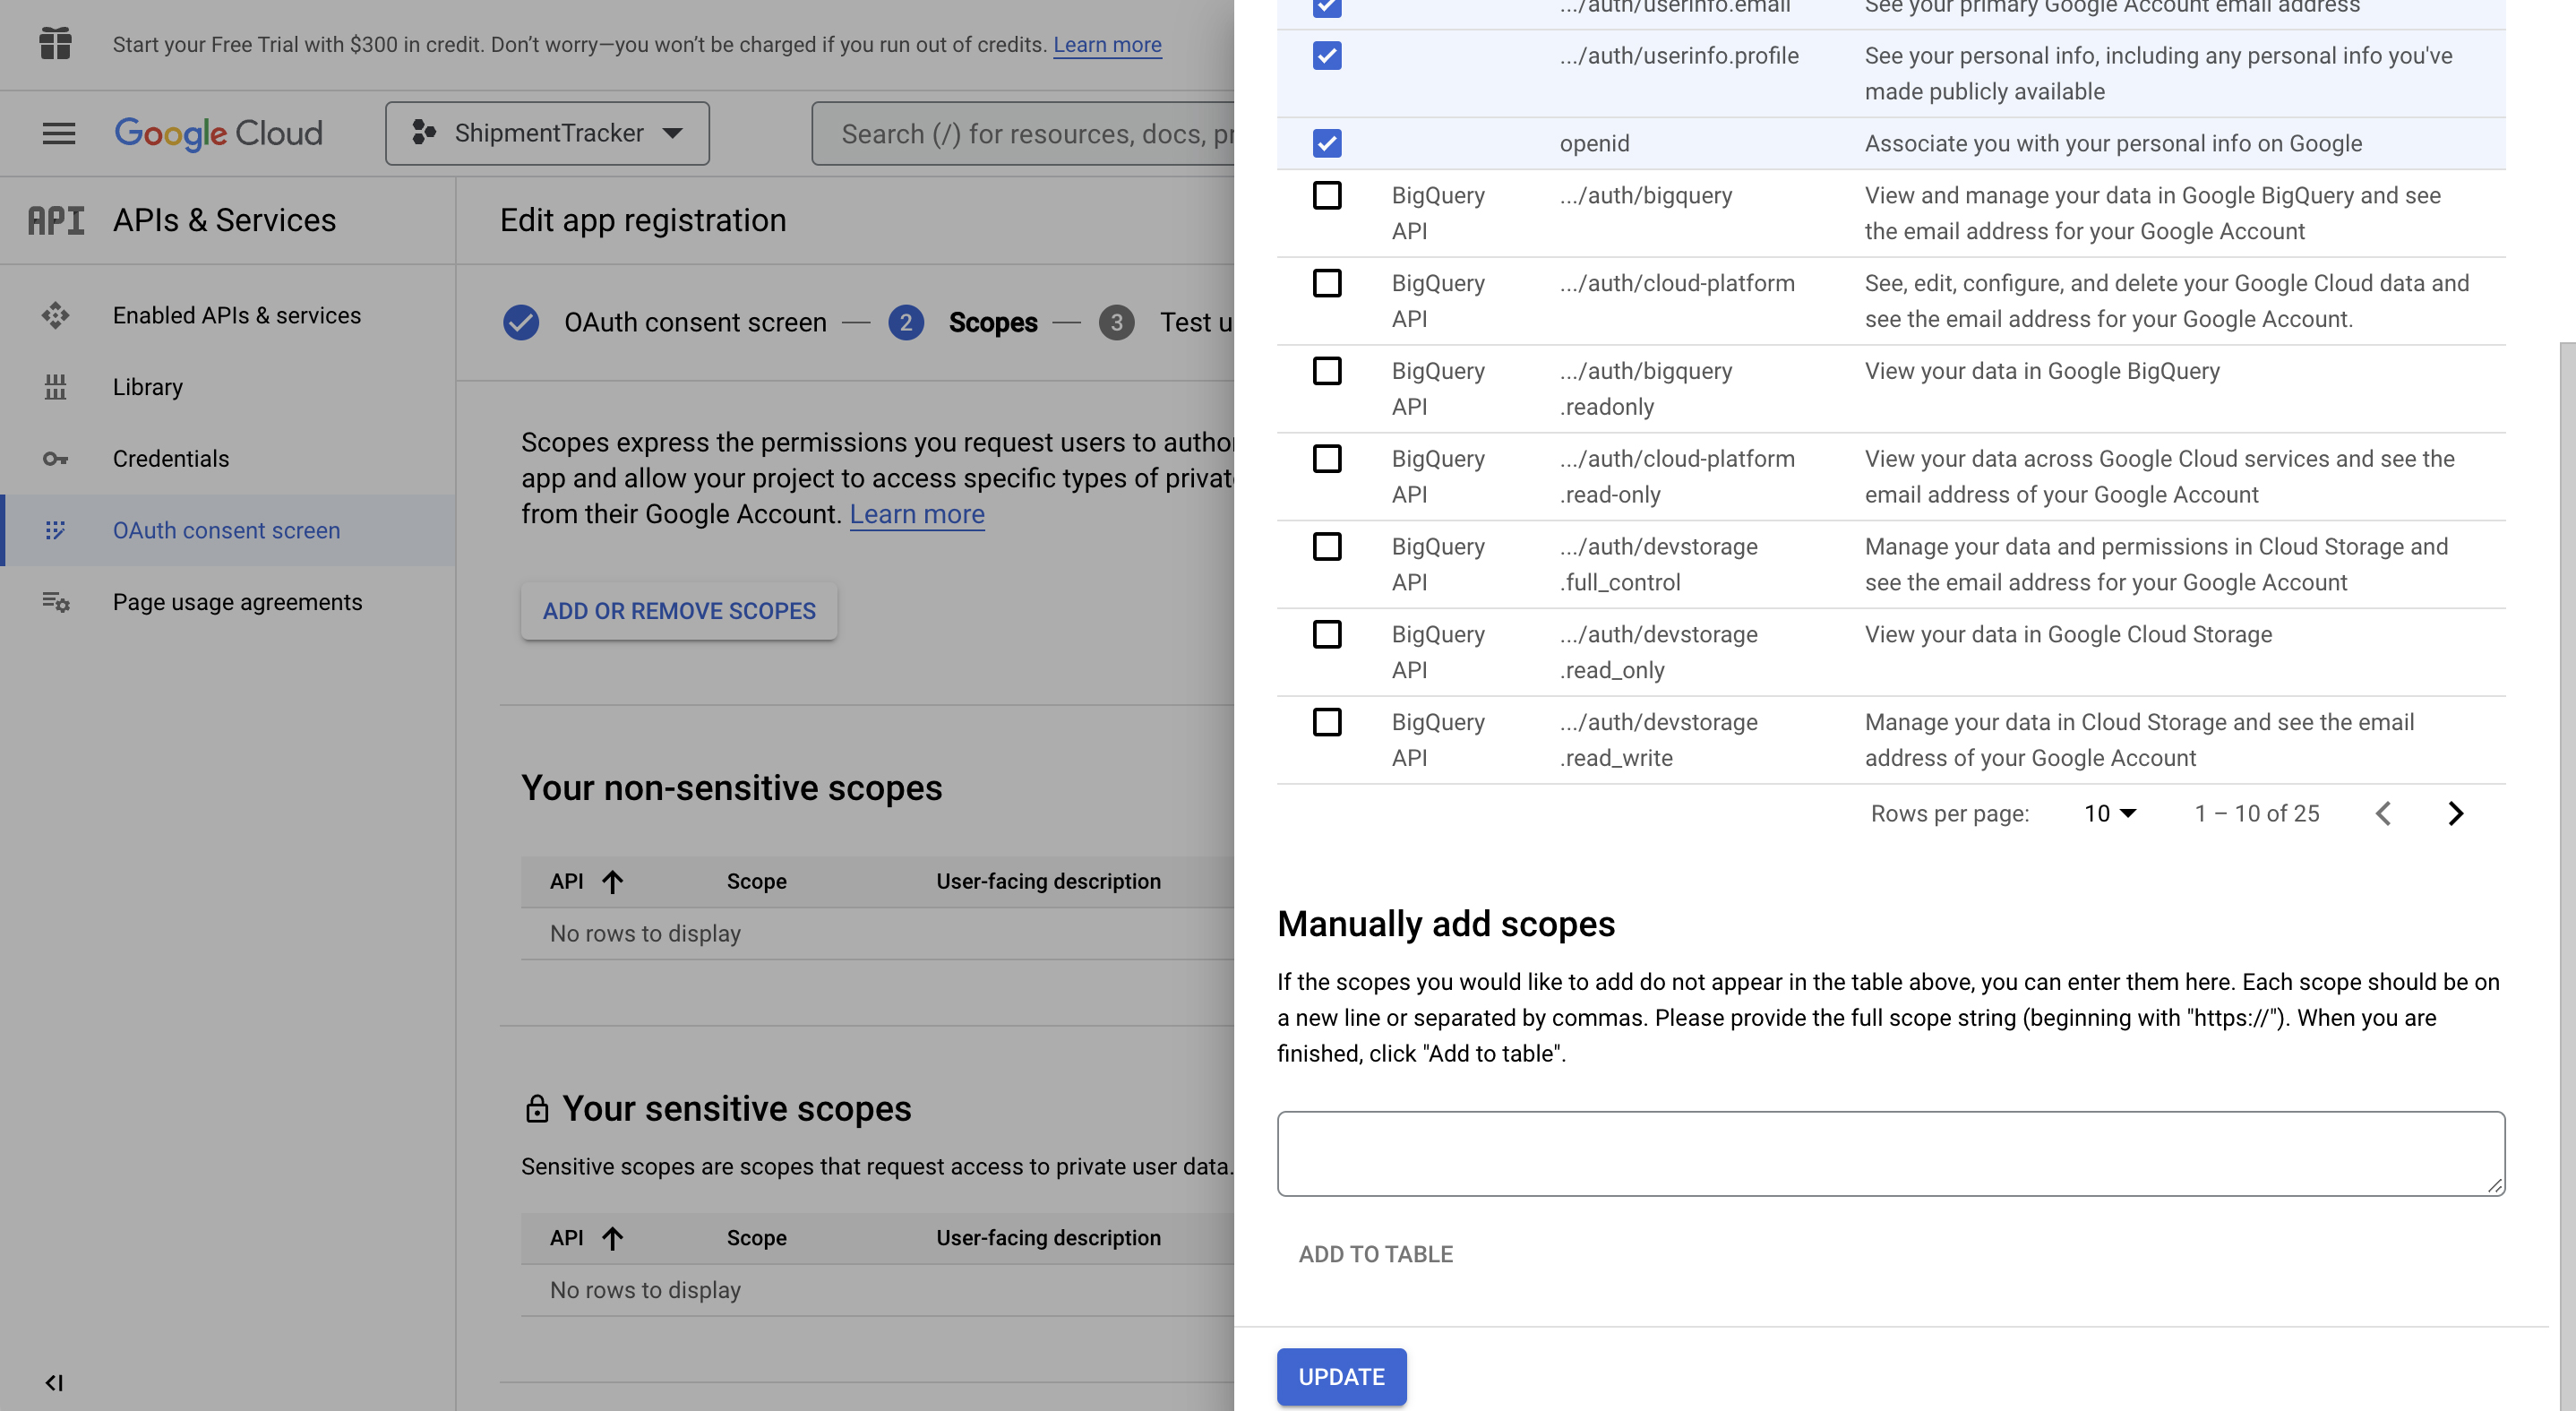
Task: Uncheck the userinfo.profile scope
Action: 1327,56
